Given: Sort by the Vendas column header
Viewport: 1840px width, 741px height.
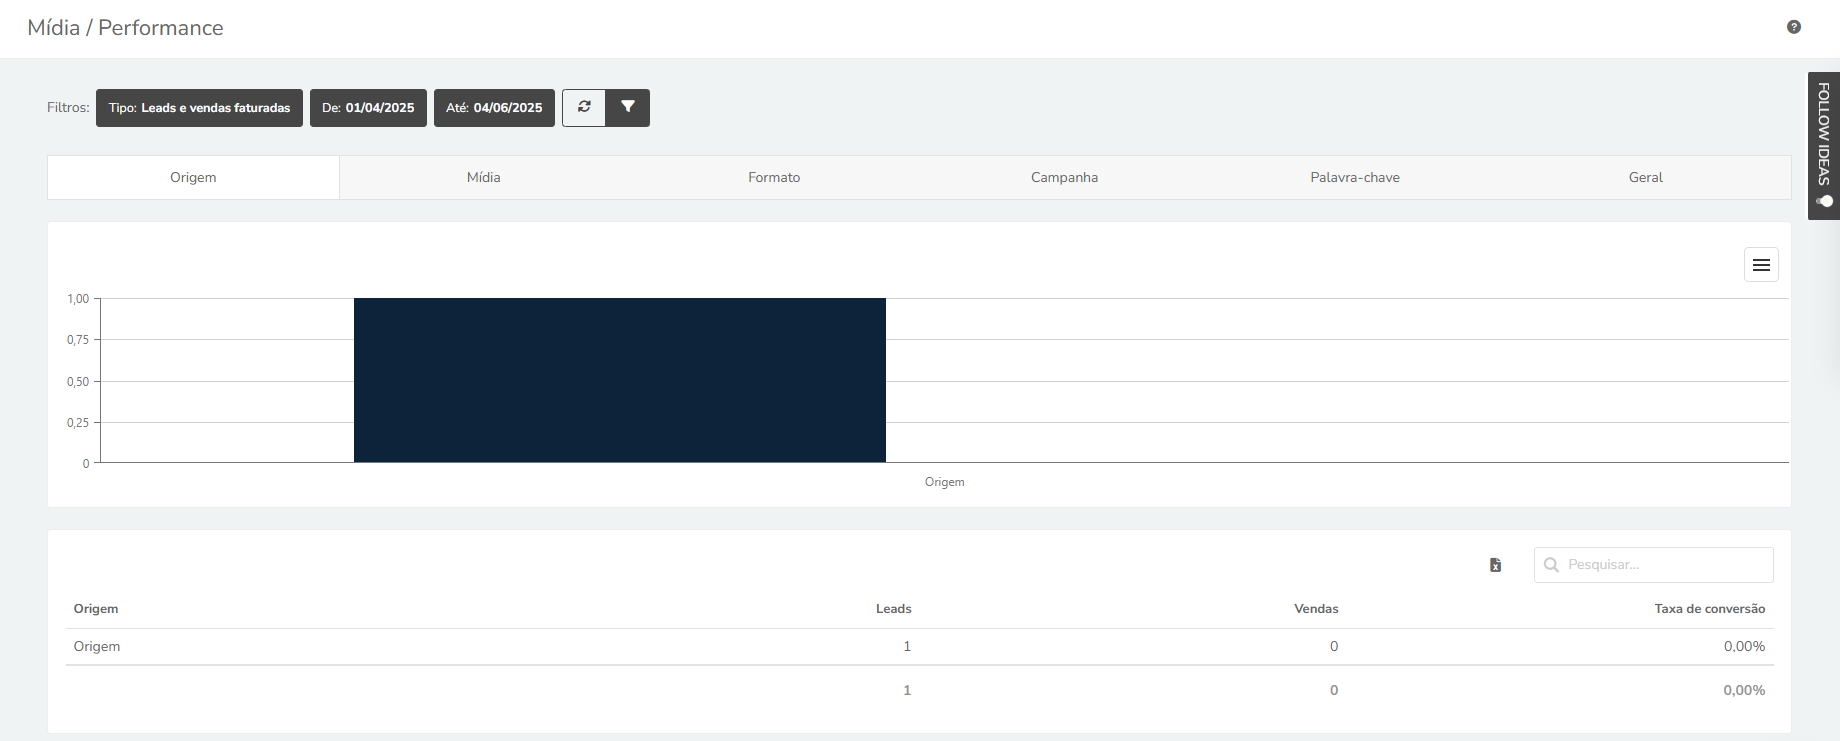Looking at the screenshot, I should 1316,608.
